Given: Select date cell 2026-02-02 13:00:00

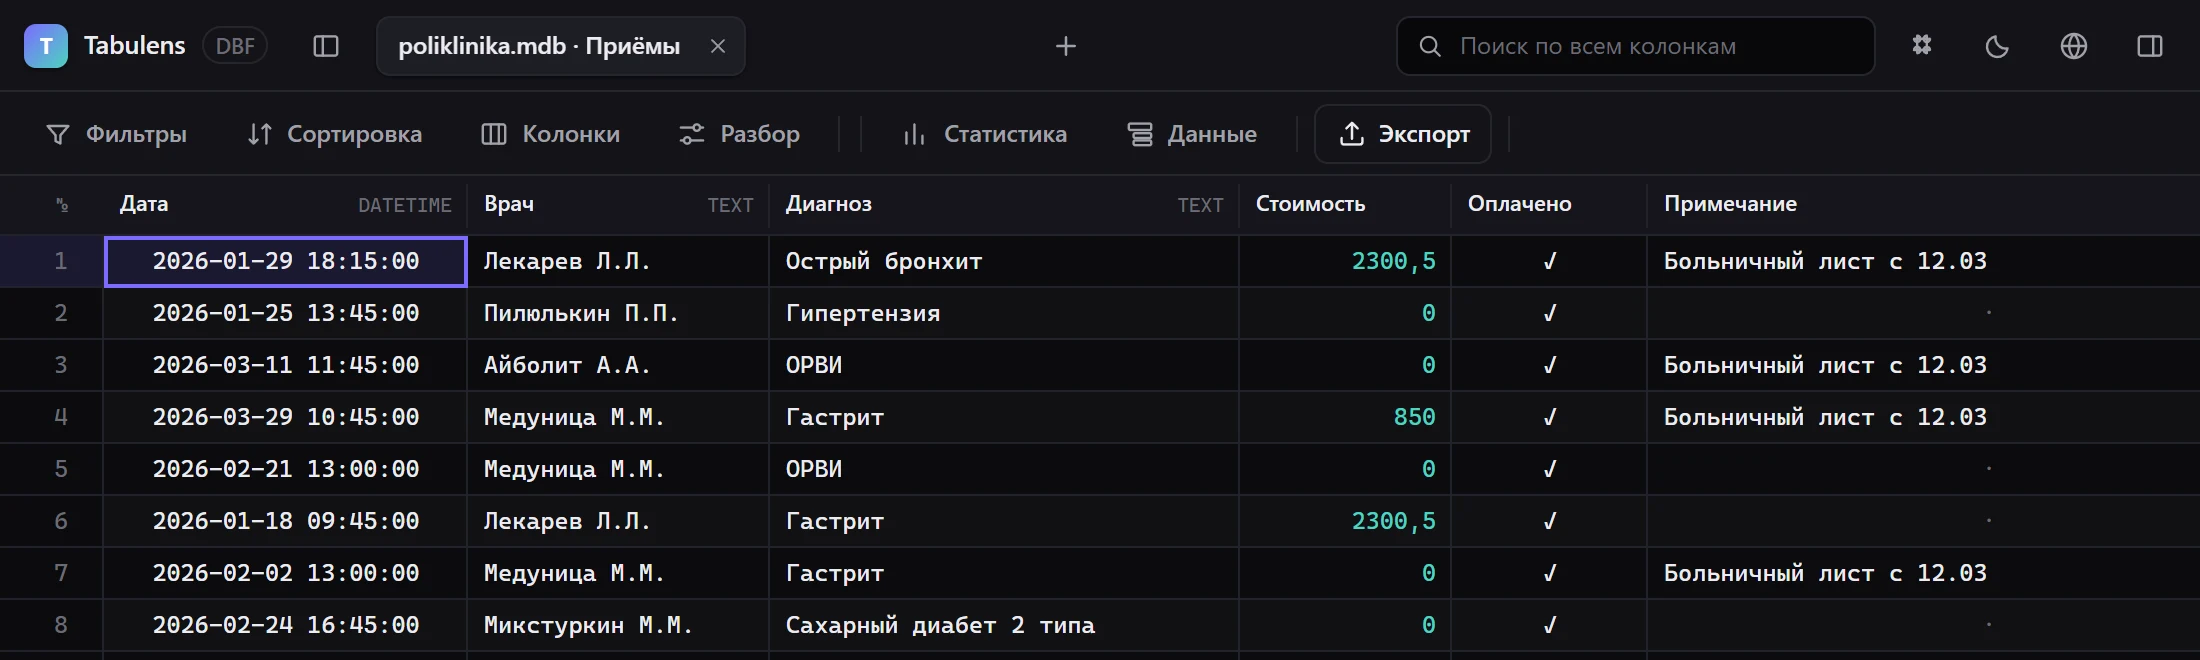Looking at the screenshot, I should click(285, 574).
